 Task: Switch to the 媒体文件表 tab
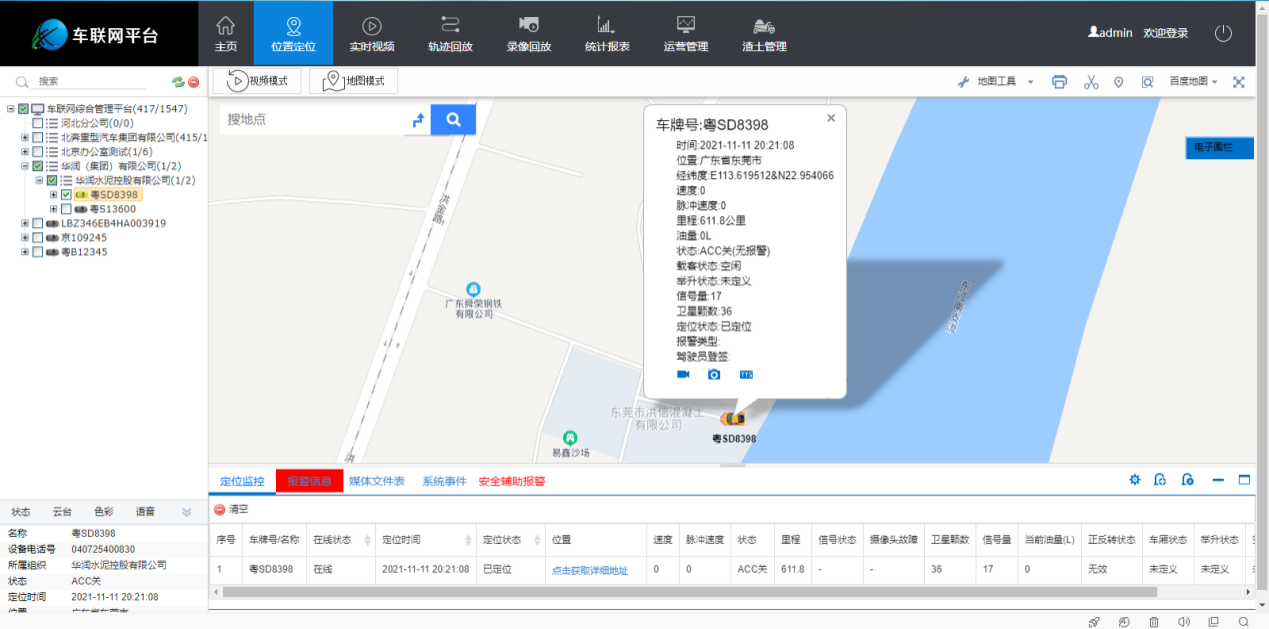point(377,481)
